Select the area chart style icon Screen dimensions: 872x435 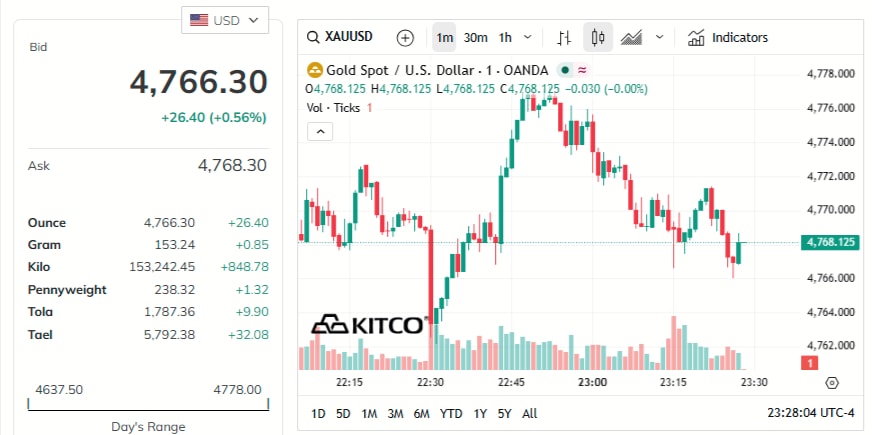(631, 38)
